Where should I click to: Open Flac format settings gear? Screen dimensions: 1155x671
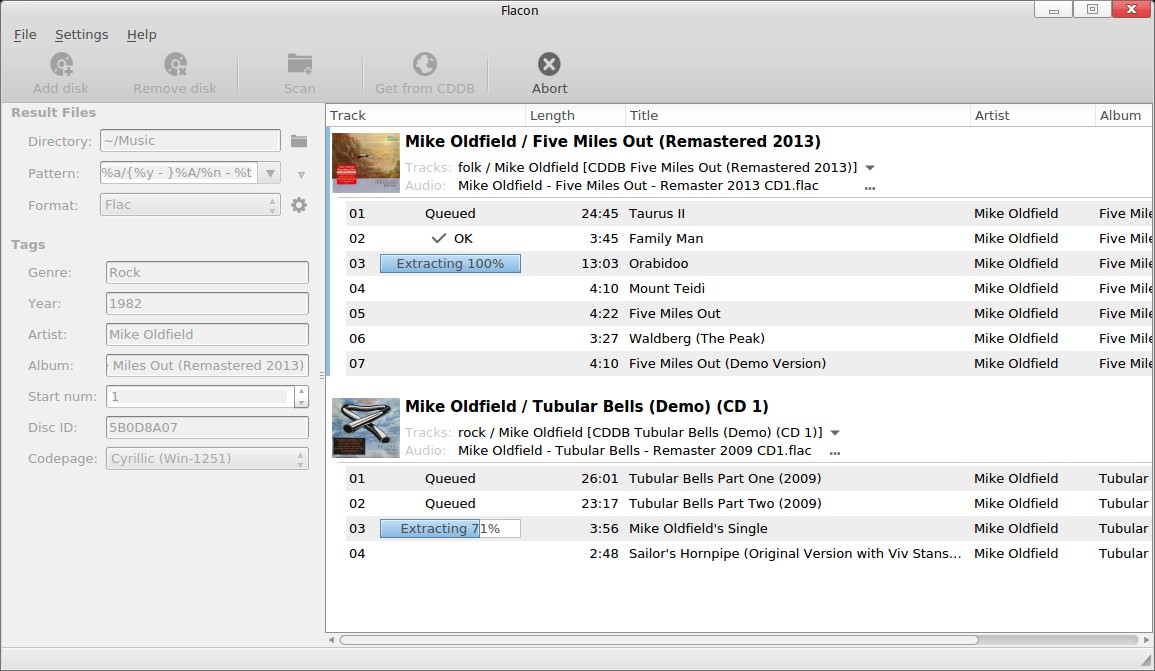[298, 205]
